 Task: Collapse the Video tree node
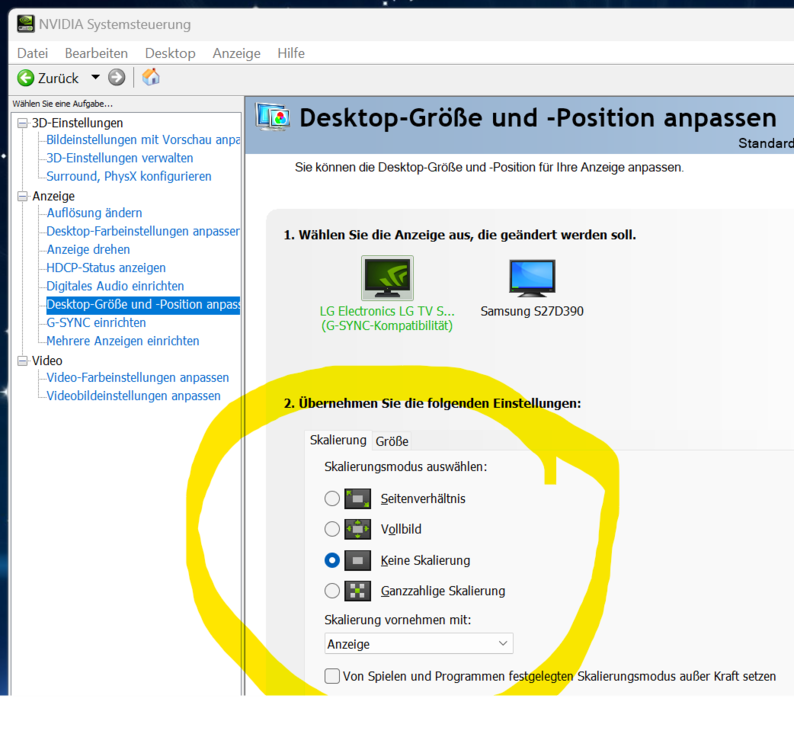pyautogui.click(x=22, y=361)
